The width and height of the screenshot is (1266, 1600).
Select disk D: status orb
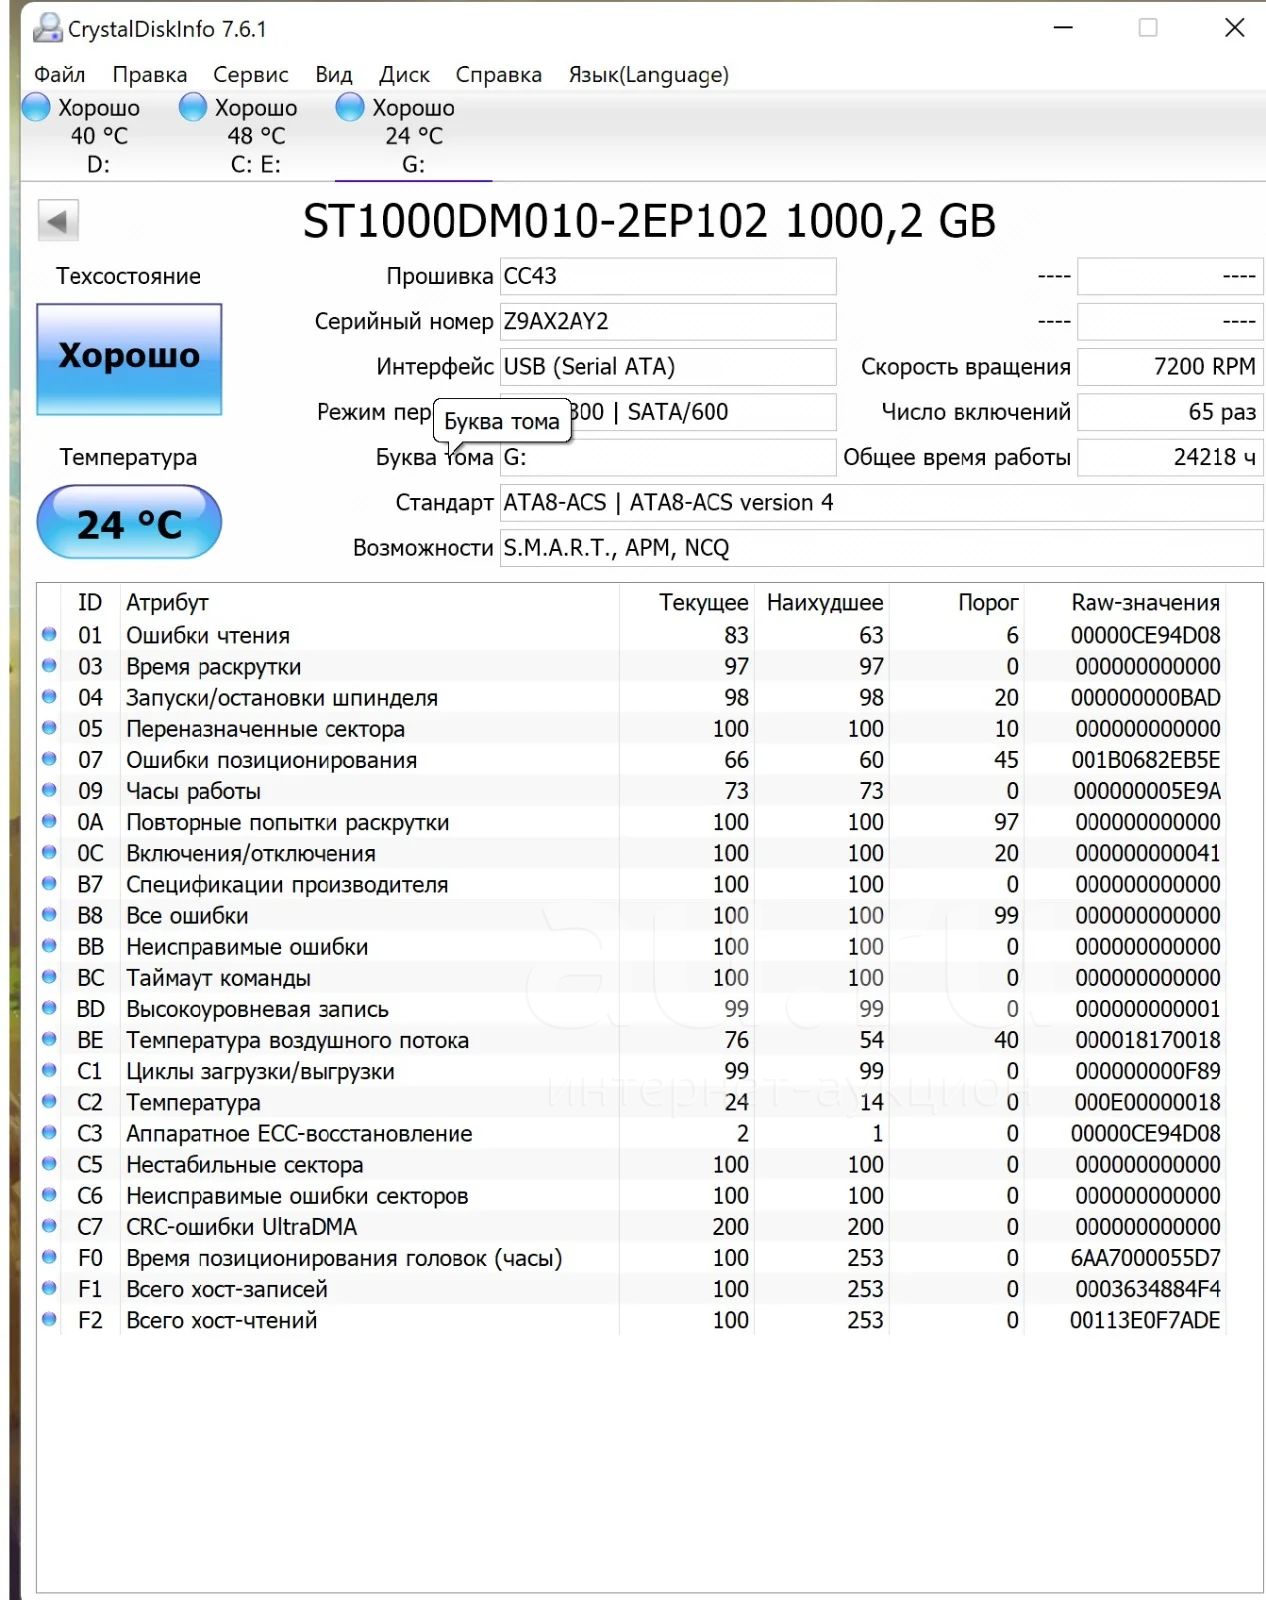(x=36, y=107)
